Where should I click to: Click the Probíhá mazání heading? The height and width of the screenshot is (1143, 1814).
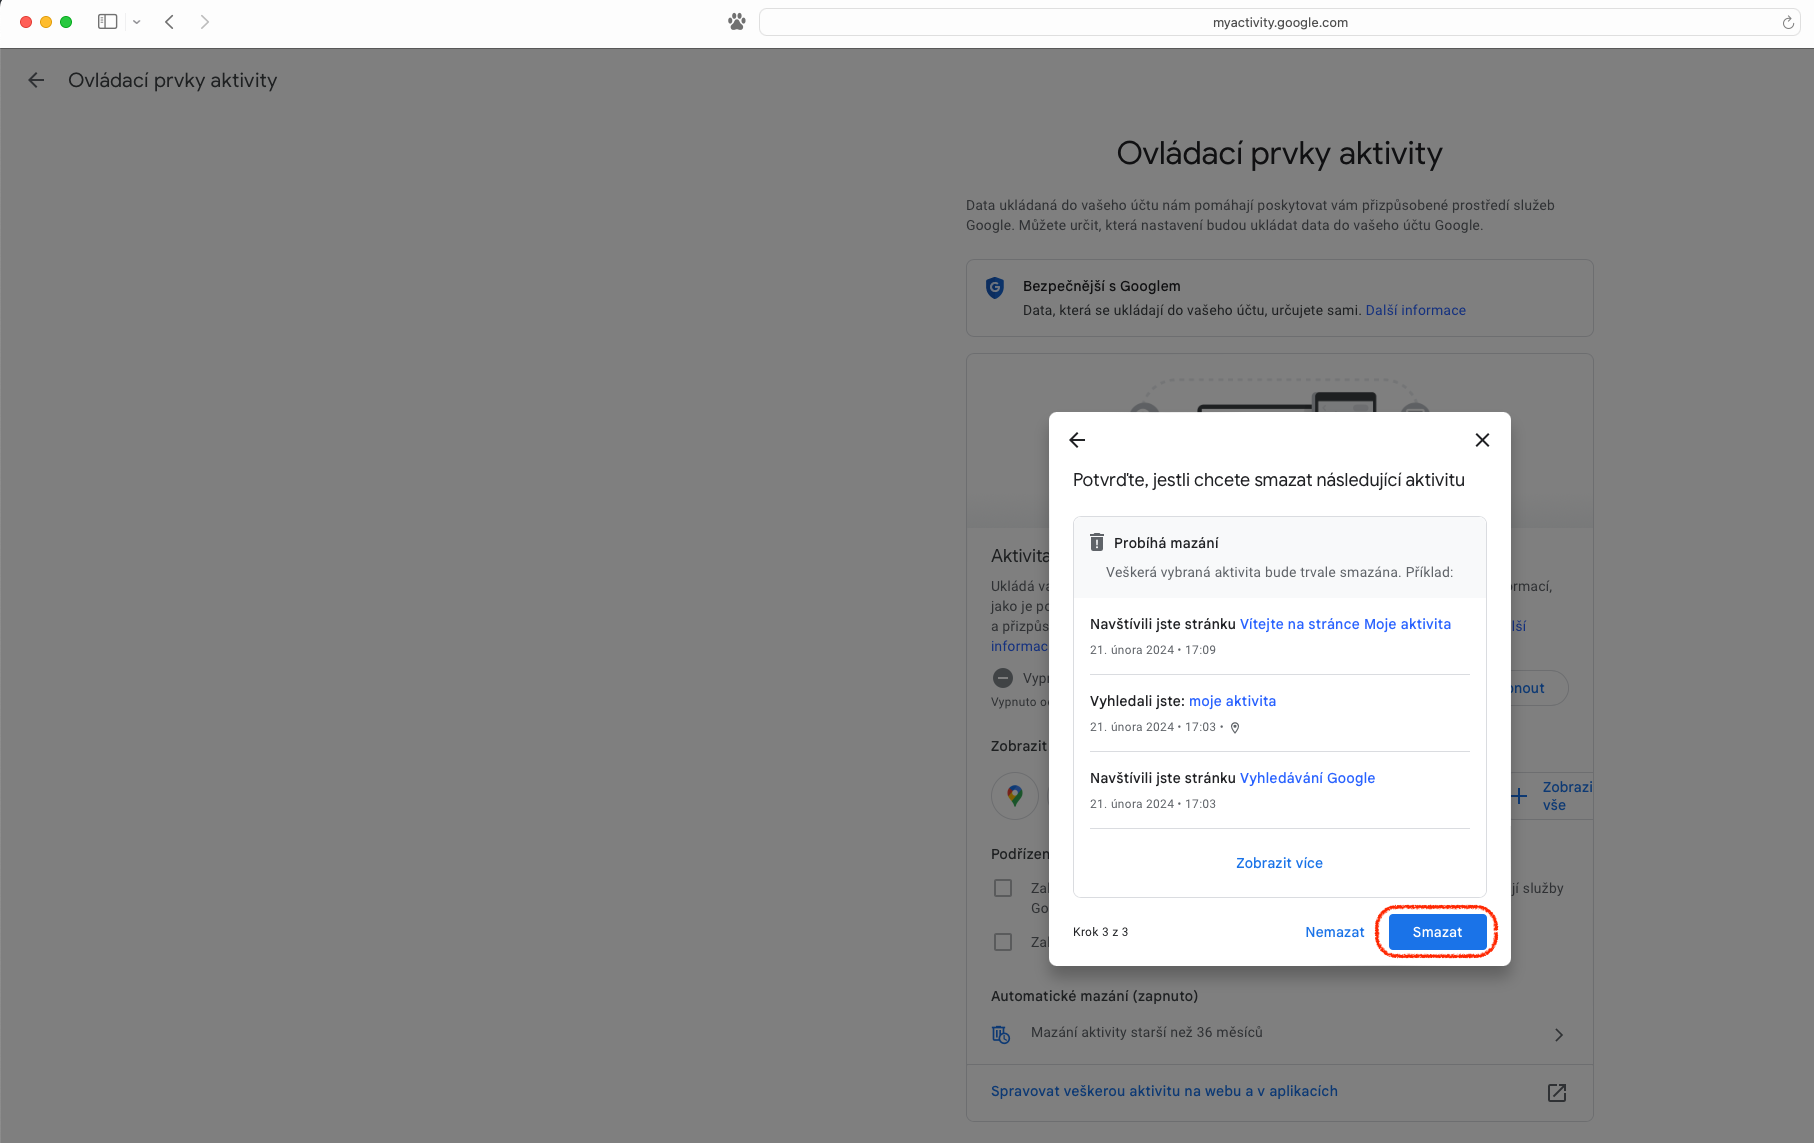point(1166,543)
